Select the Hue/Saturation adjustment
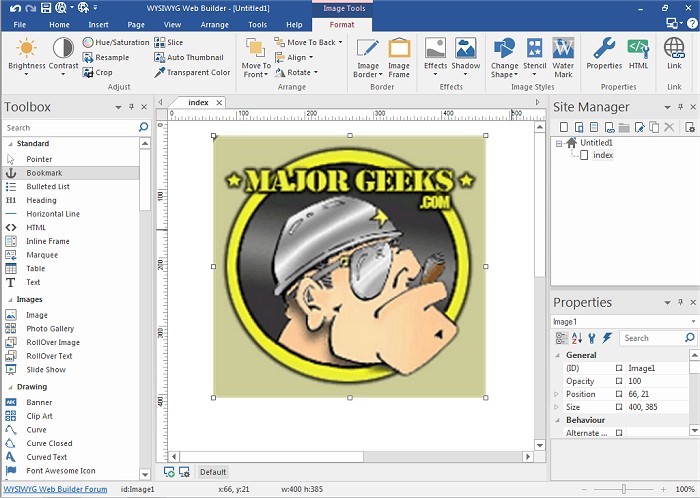700x498 pixels. point(116,43)
